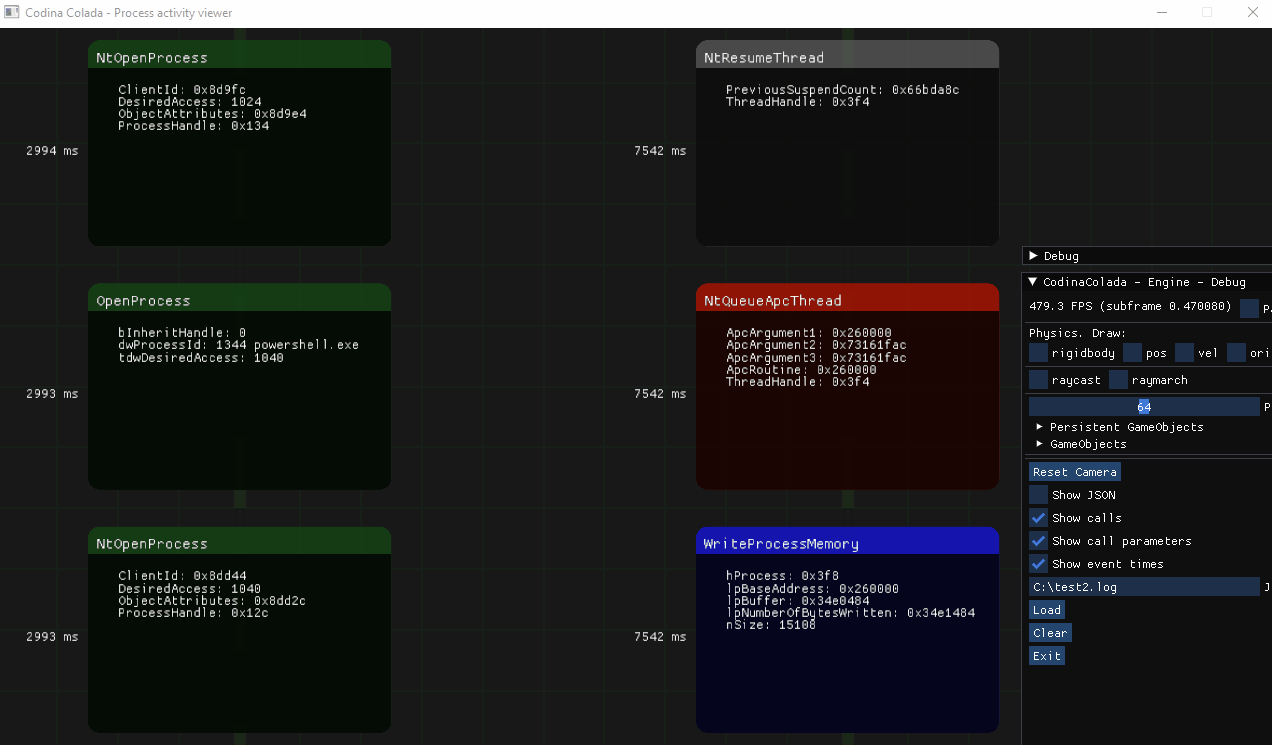This screenshot has width=1272, height=745.
Task: Click the app icon in the title bar
Action: coord(12,13)
